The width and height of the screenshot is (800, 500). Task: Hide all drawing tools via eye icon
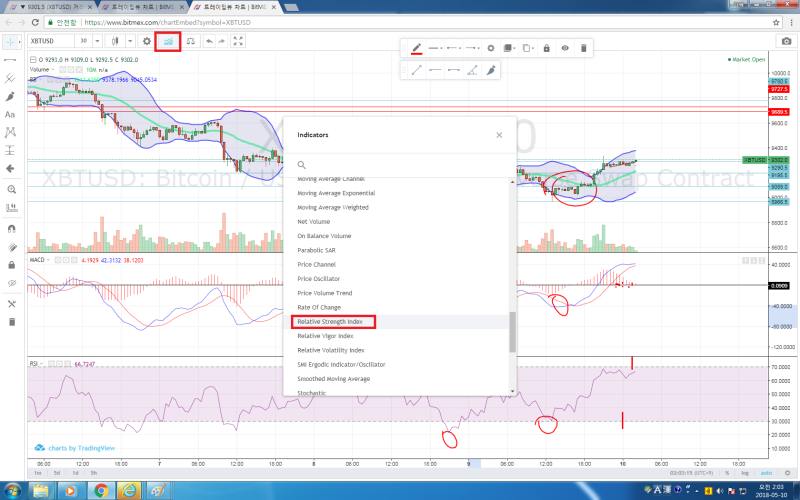click(11, 283)
